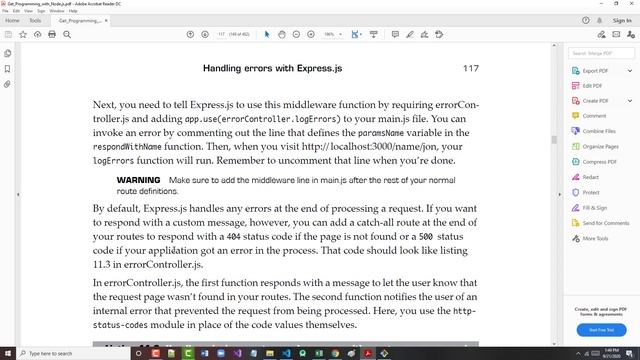640x360 pixels.
Task: Expand the left navigation pane arrow
Action: pyautogui.click(x=18, y=195)
